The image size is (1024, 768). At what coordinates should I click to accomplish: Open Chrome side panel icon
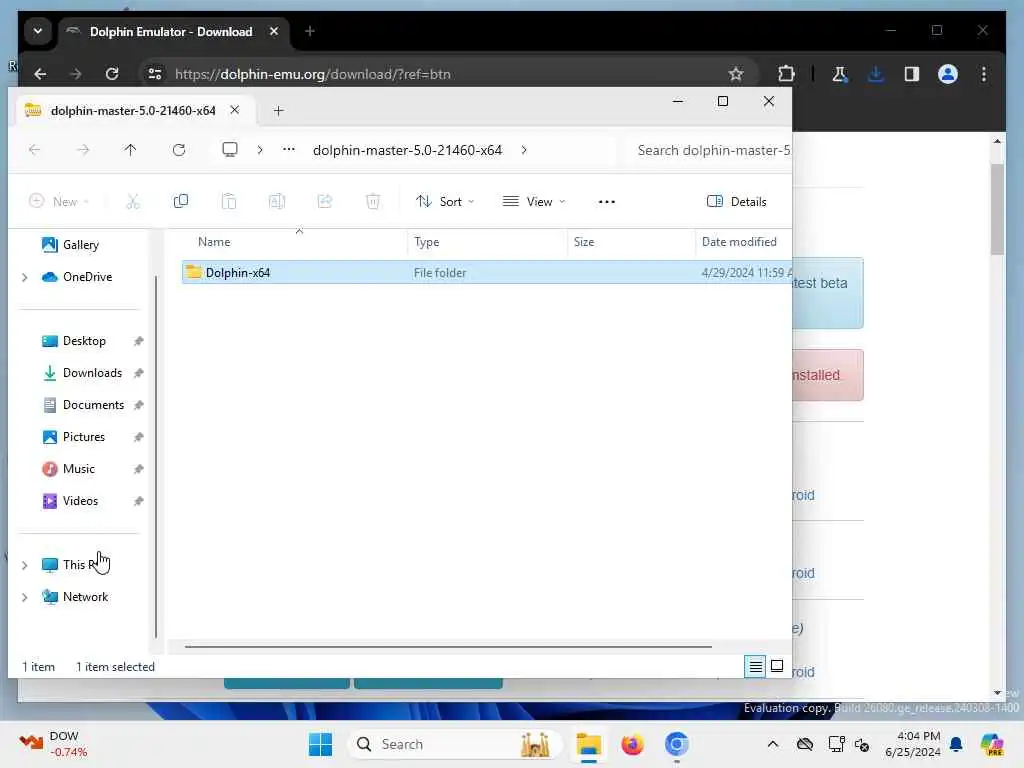[912, 74]
